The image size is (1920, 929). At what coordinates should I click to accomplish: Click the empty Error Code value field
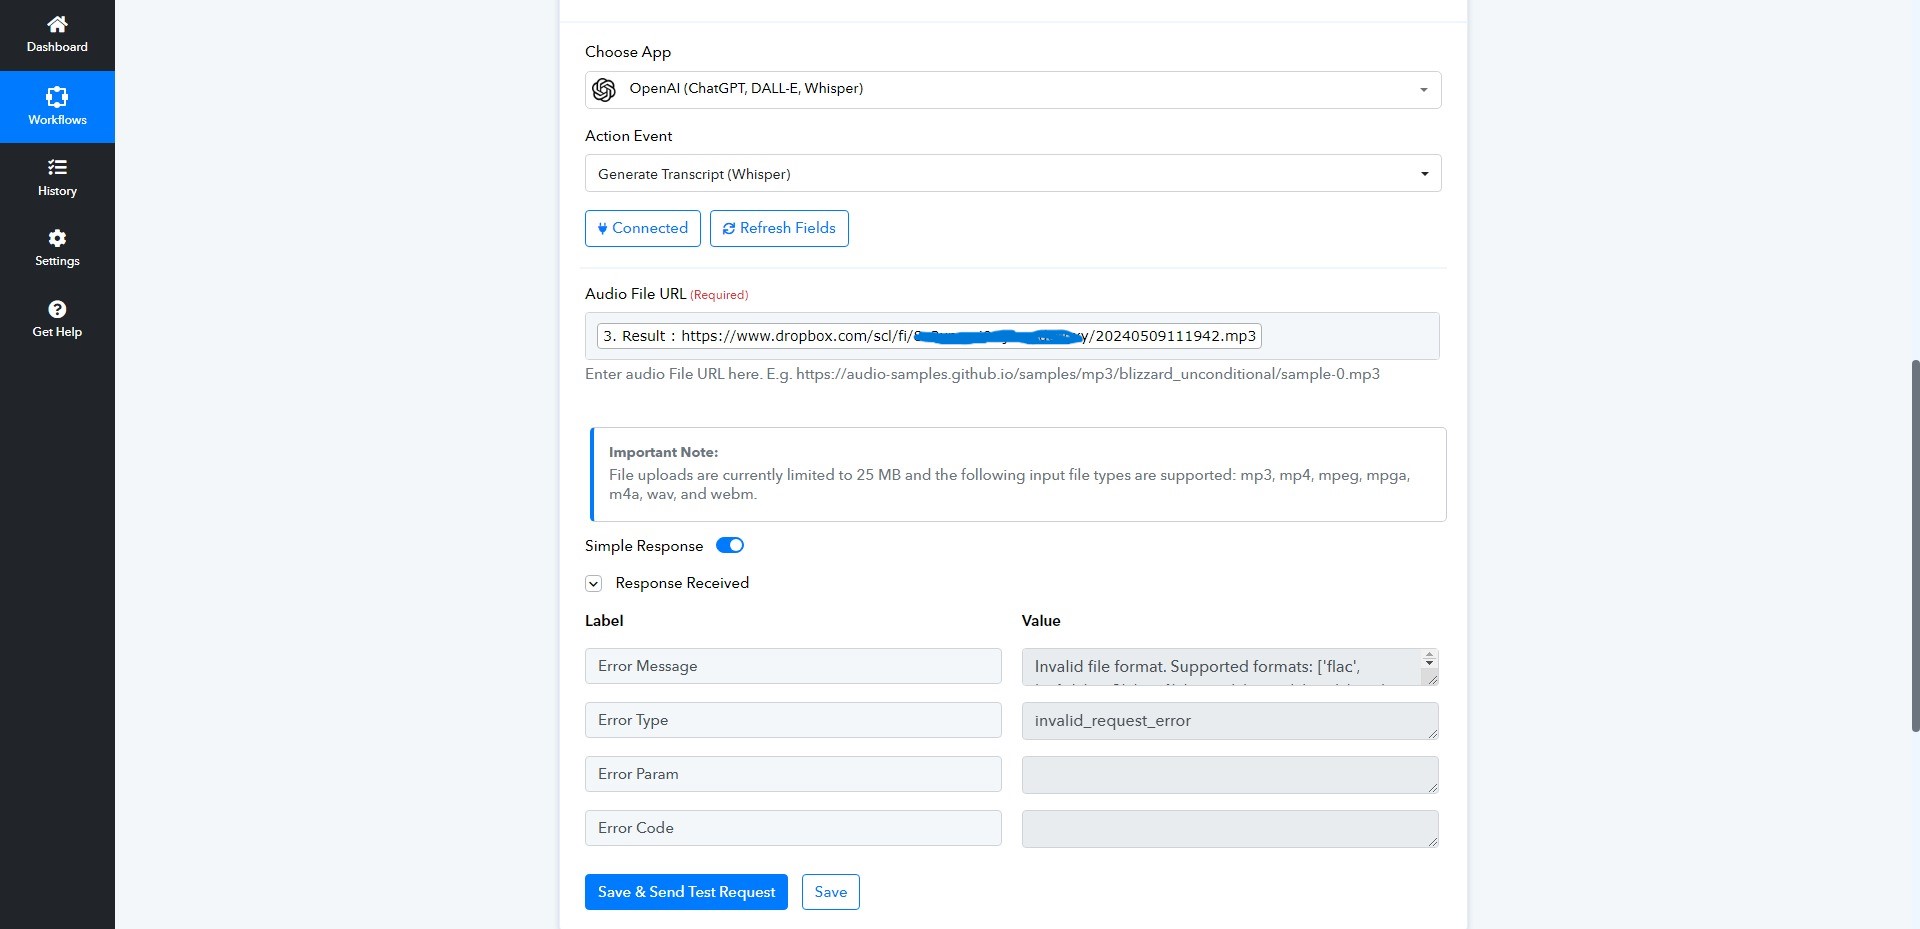pyautogui.click(x=1230, y=829)
